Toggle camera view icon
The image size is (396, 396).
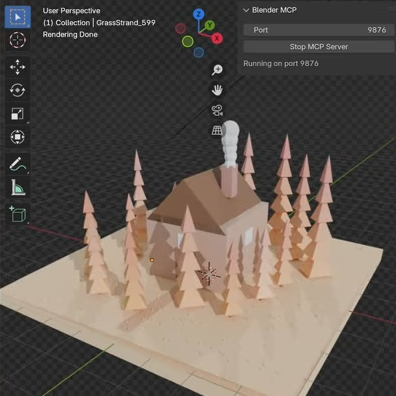pos(217,110)
